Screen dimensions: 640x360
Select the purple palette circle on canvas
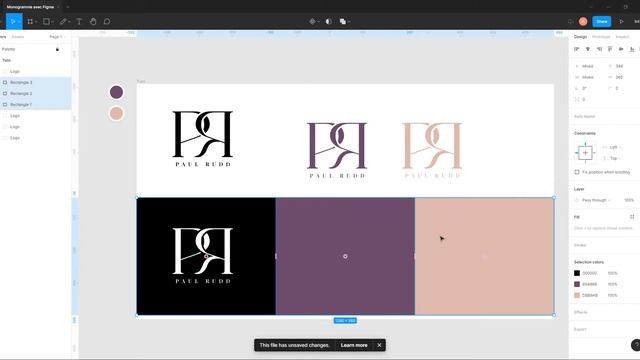click(x=116, y=92)
